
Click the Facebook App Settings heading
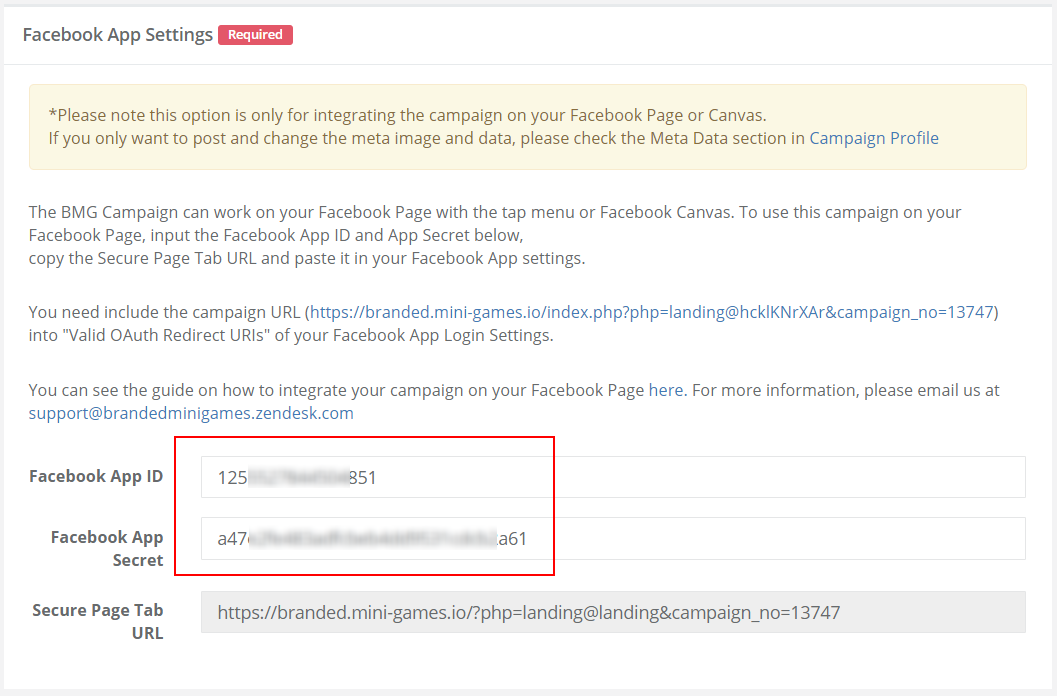[x=118, y=34]
